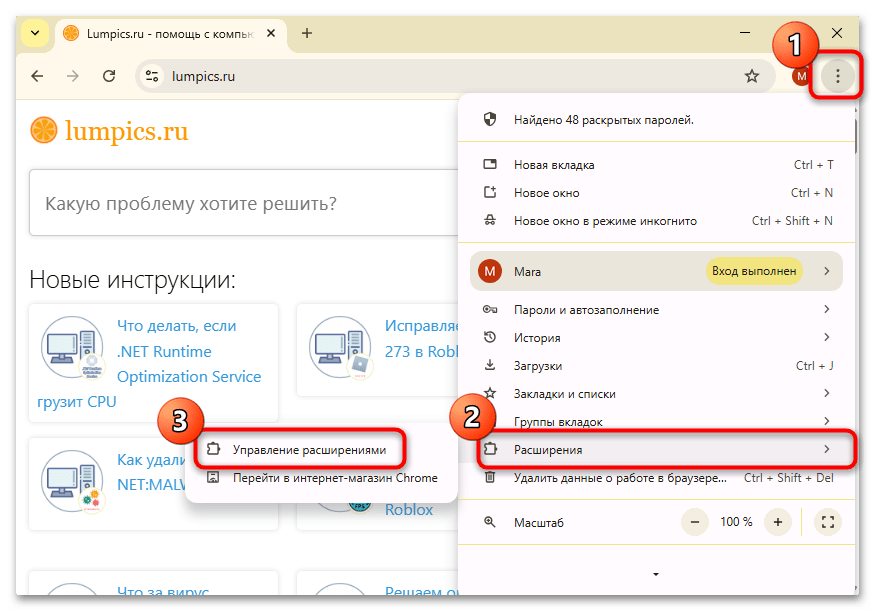
Task: Click the 'Новые инструкции:' heading
Action: [x=133, y=280]
